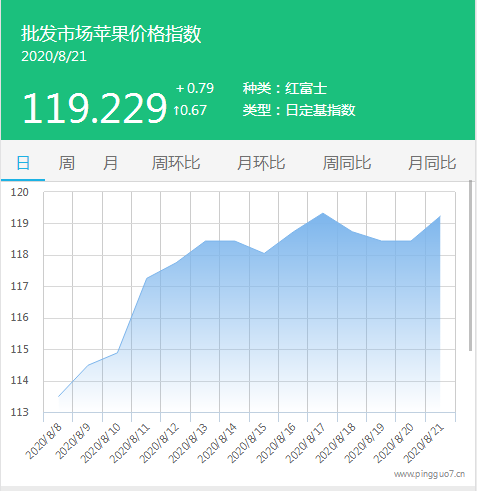Open the 周同比 tab

(347, 163)
